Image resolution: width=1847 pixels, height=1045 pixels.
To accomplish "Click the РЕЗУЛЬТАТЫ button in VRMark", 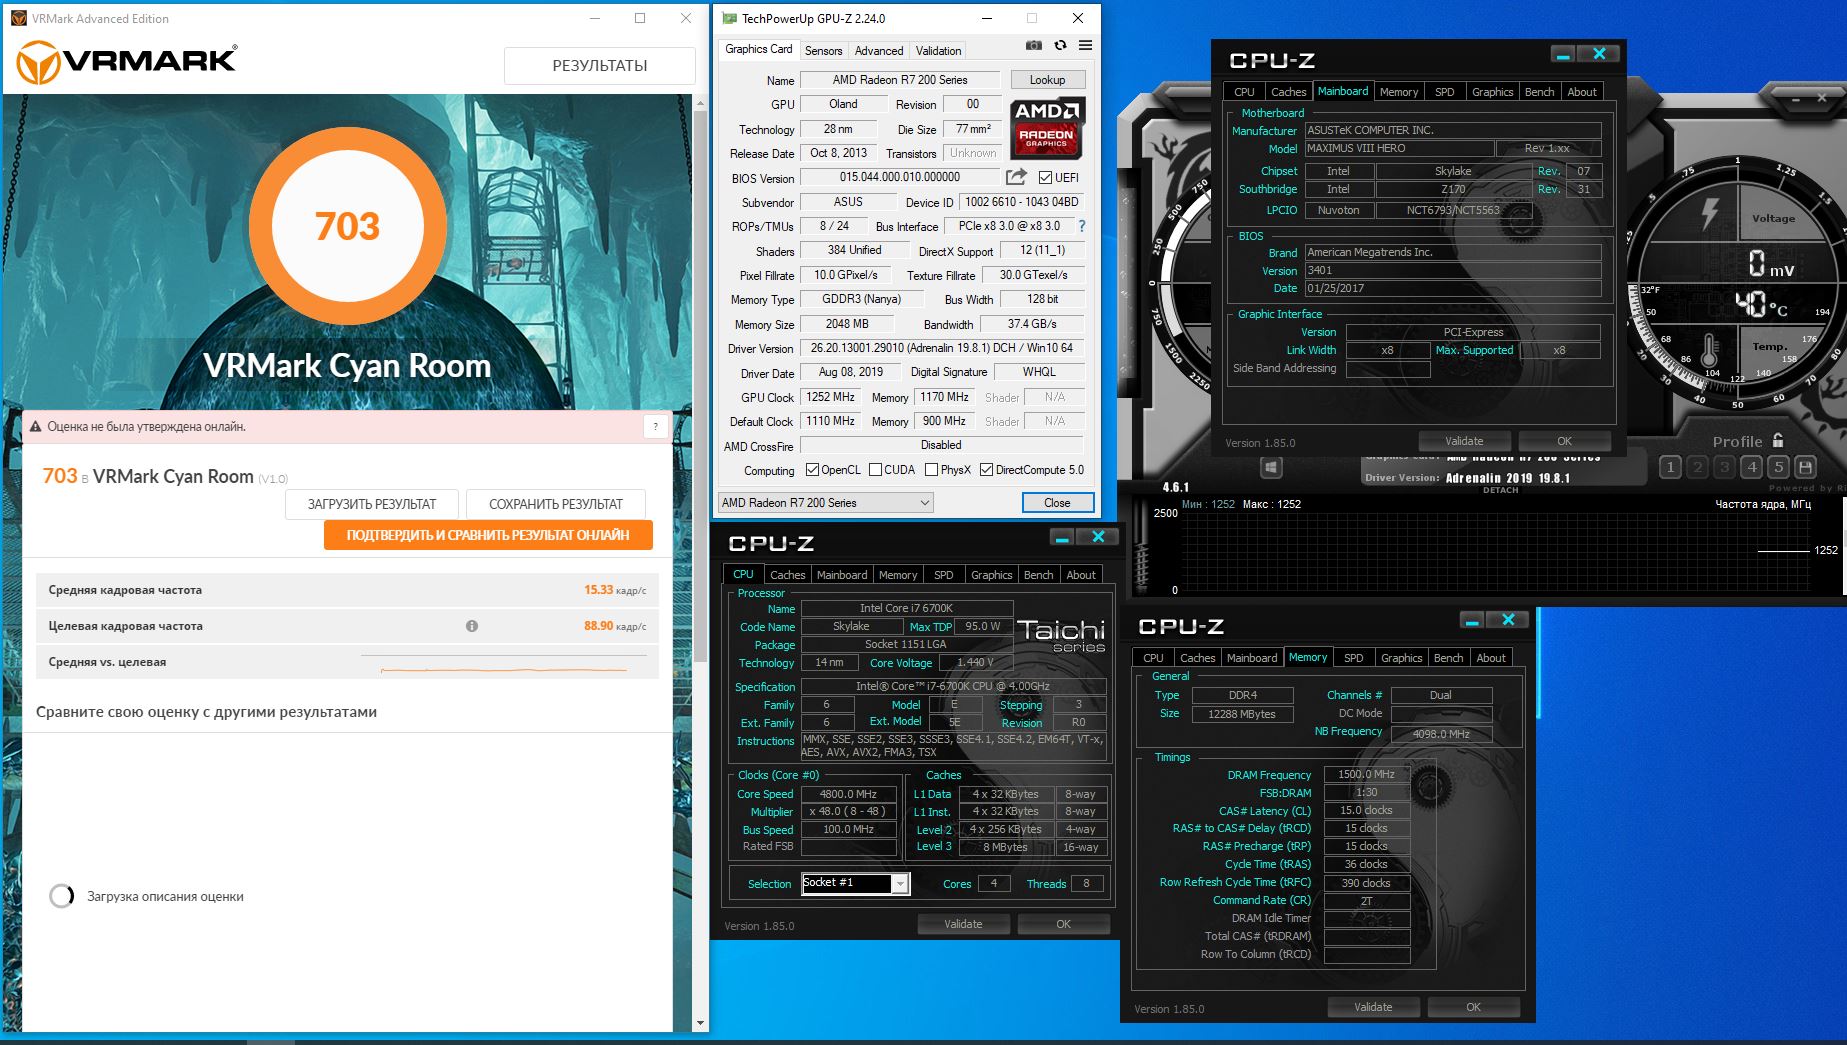I will pos(600,66).
